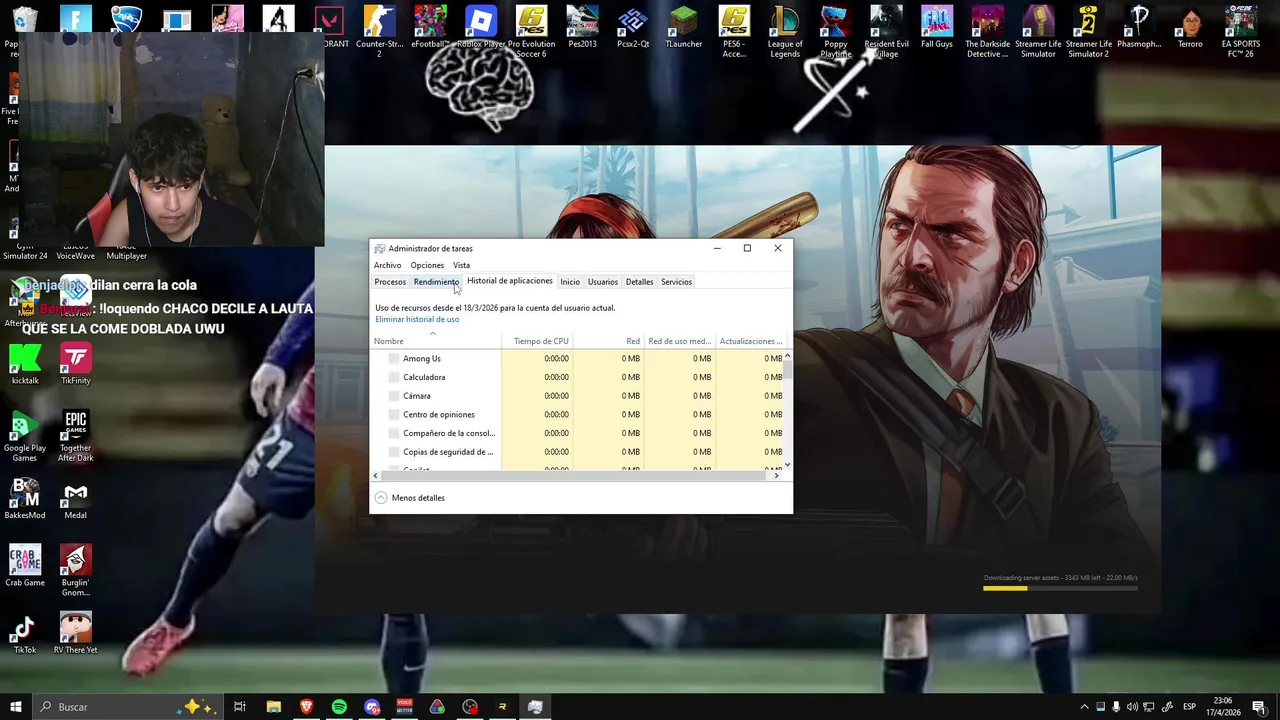
Task: Switch to the Servicios tab
Action: point(676,282)
